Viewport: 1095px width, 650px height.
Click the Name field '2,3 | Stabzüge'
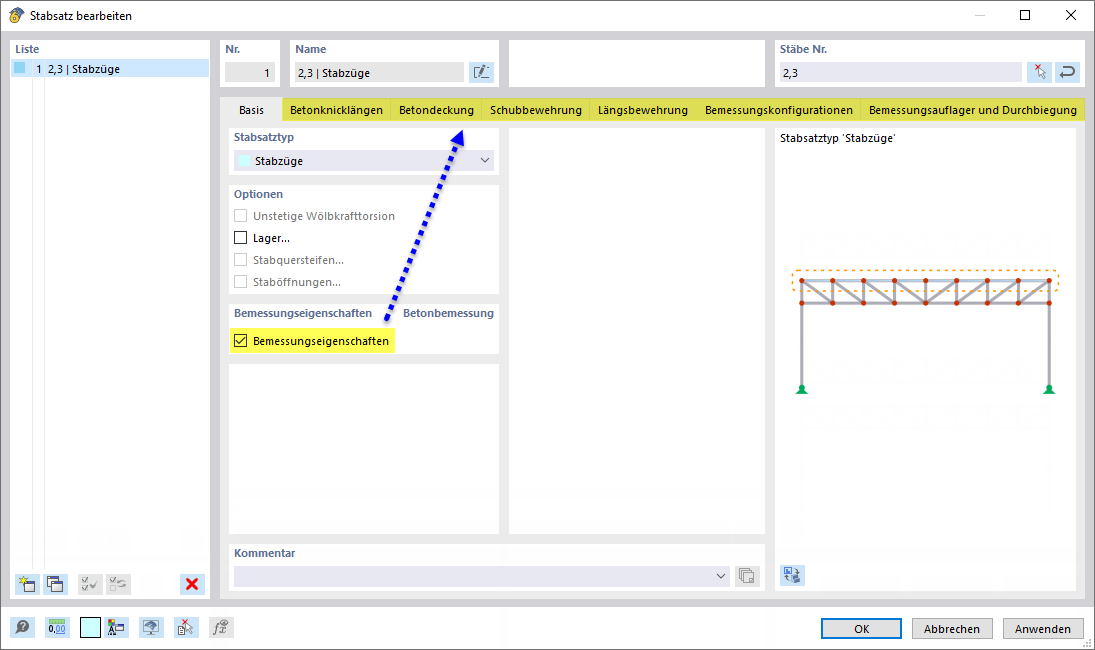coord(379,73)
